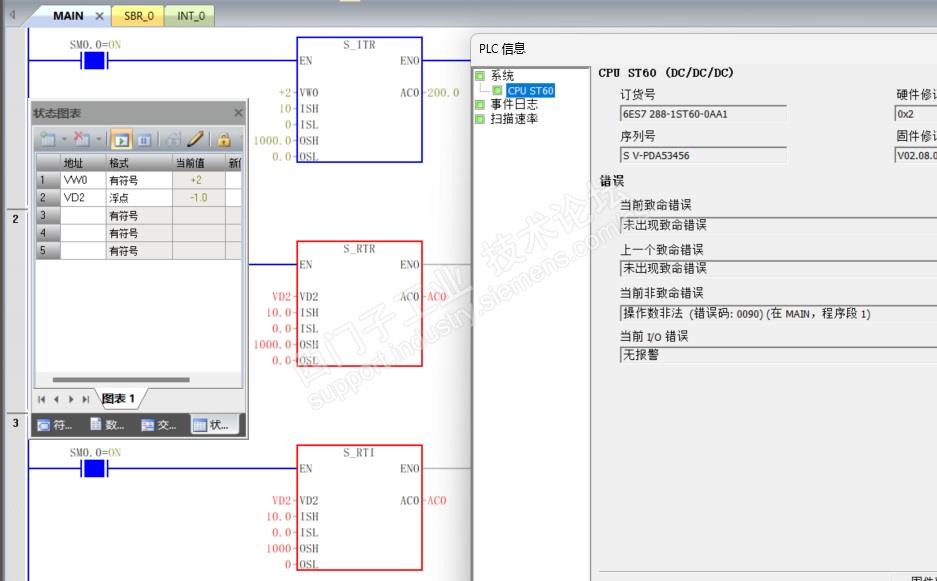Screen dimensions: 937x581
Task: Click the 格式 column header
Action: pyautogui.click(x=139, y=163)
